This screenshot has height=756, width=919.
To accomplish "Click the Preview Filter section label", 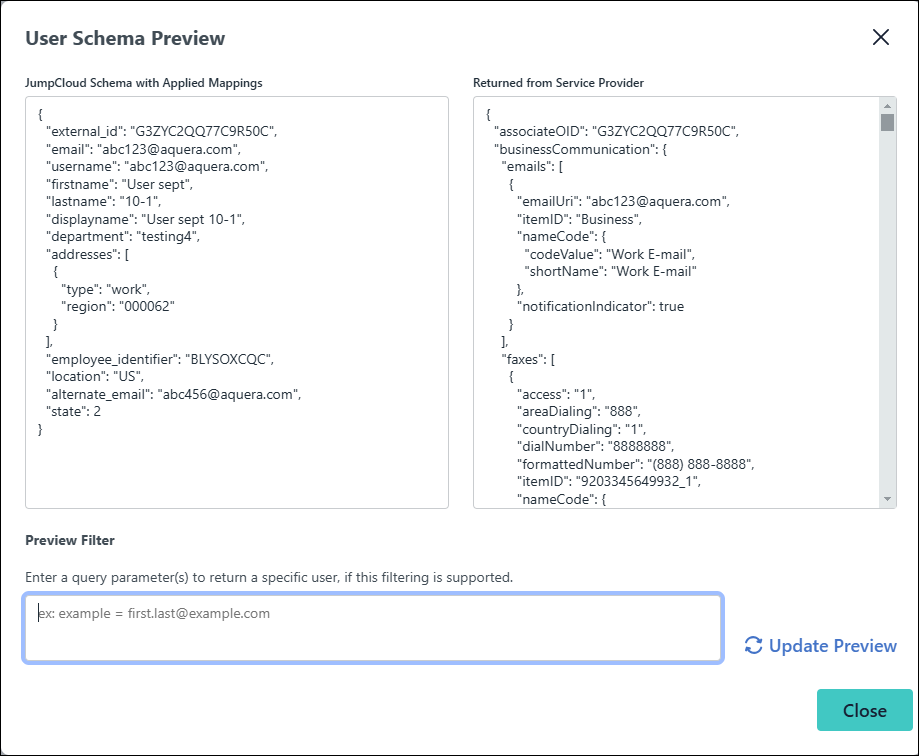I will (70, 540).
